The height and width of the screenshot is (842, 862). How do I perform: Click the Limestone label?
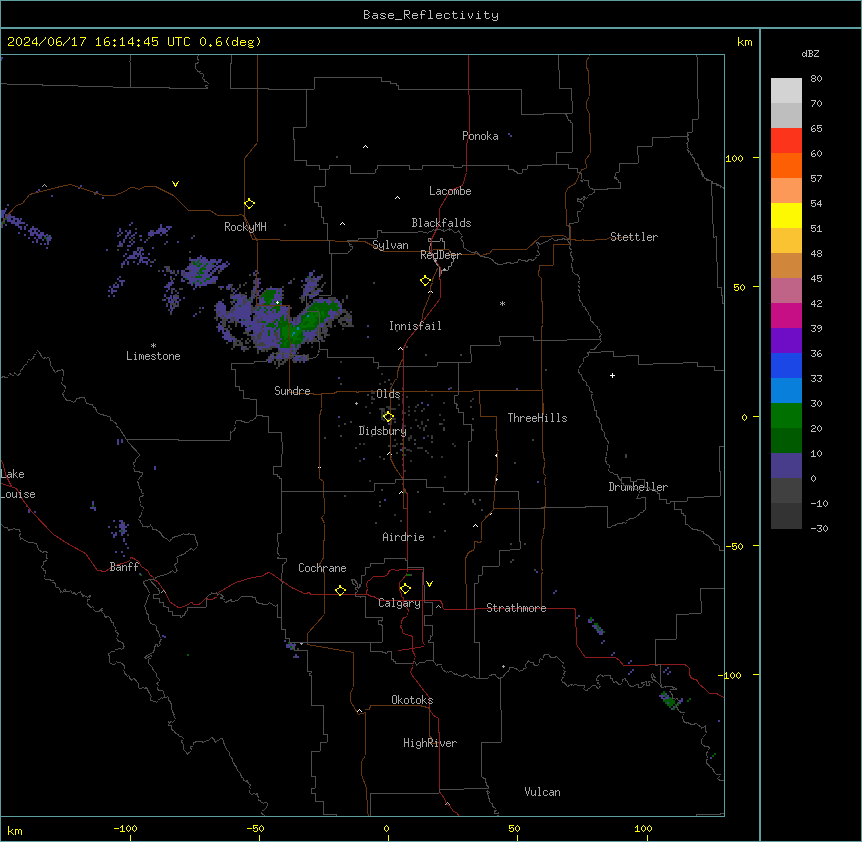point(153,356)
